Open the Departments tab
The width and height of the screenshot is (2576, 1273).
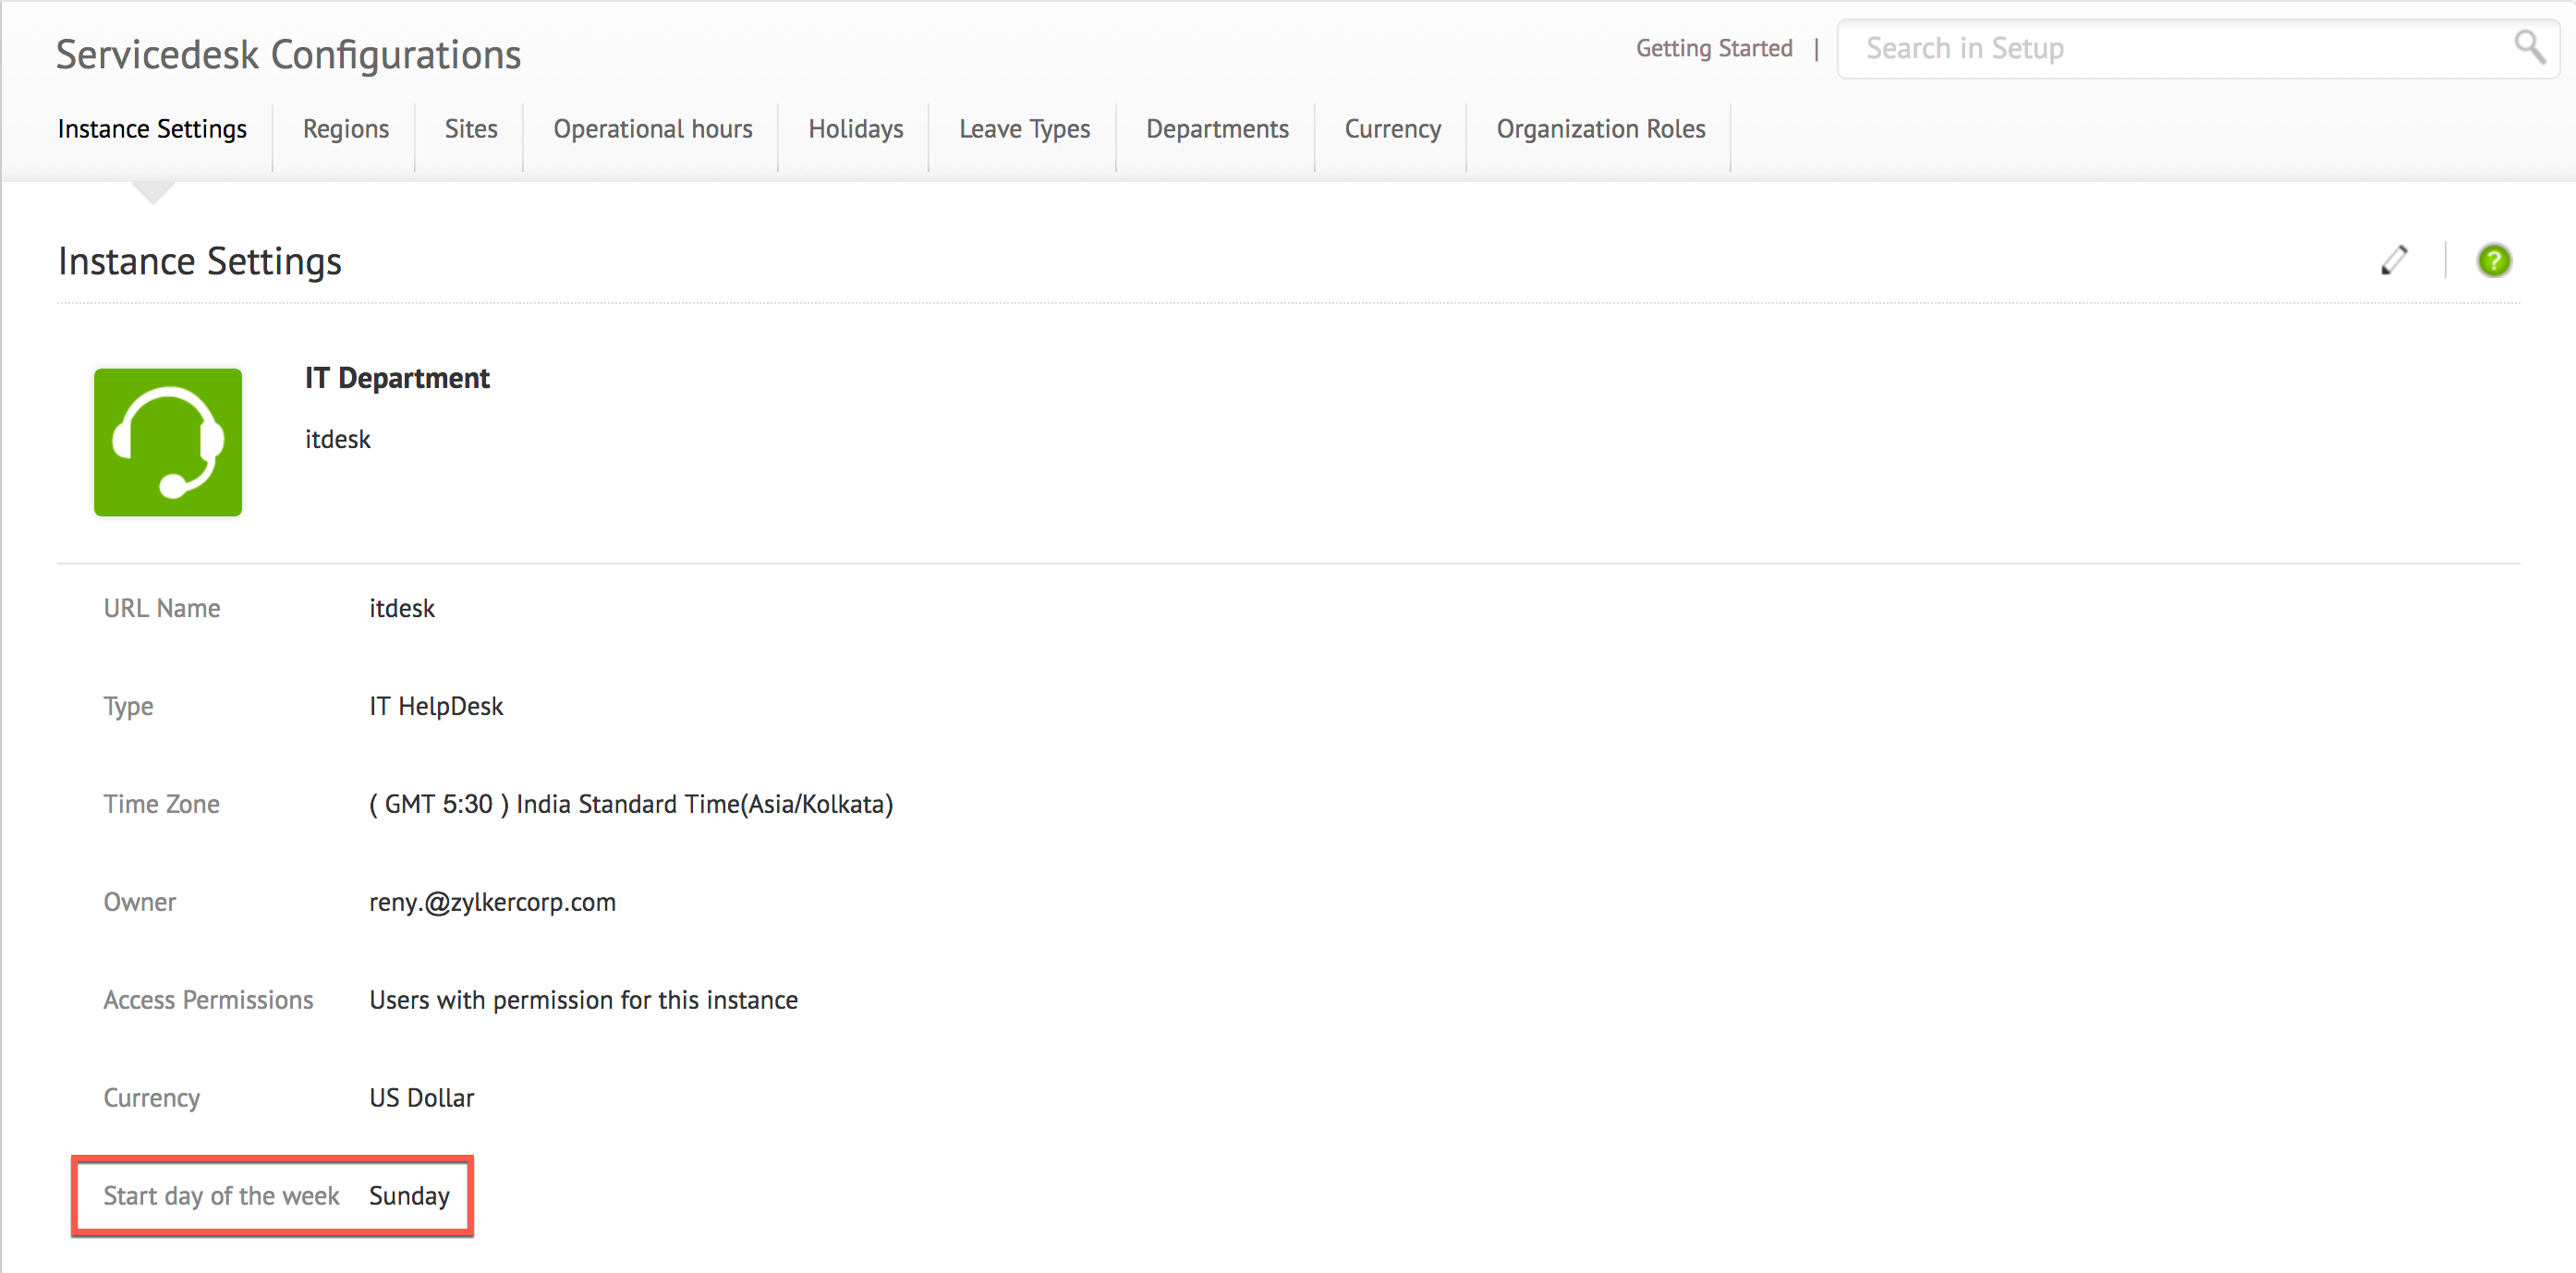pos(1216,129)
